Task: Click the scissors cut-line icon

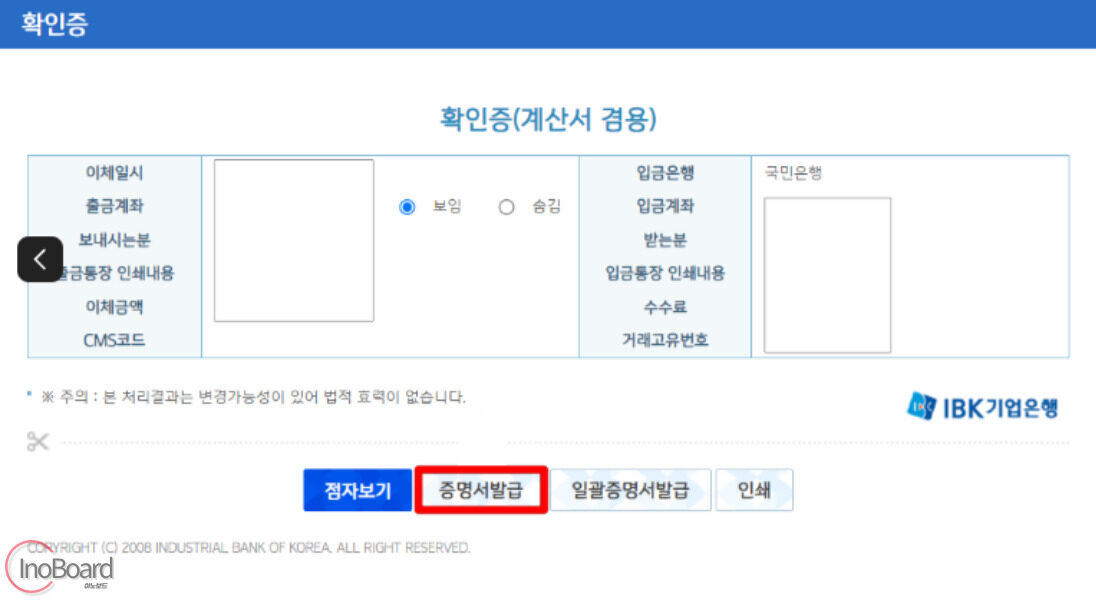Action: coord(38,441)
